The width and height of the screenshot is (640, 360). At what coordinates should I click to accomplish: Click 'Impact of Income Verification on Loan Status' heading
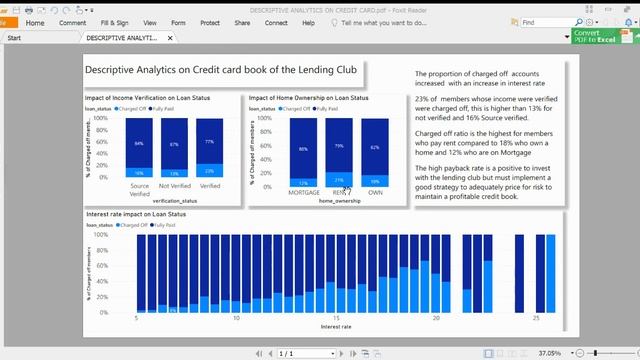[147, 98]
